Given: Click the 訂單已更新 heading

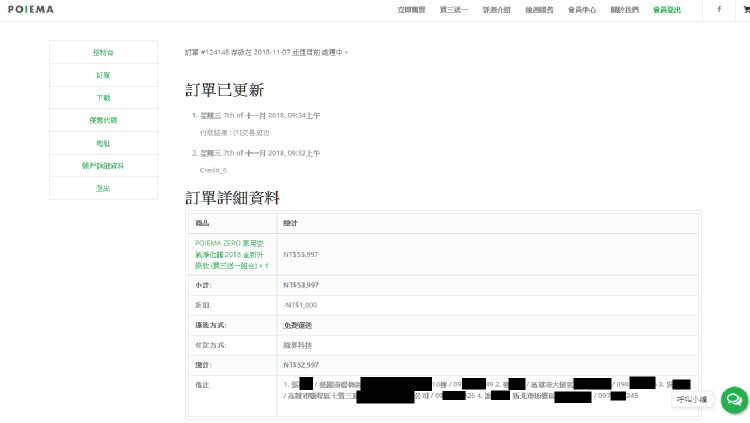Looking at the screenshot, I should (x=224, y=89).
